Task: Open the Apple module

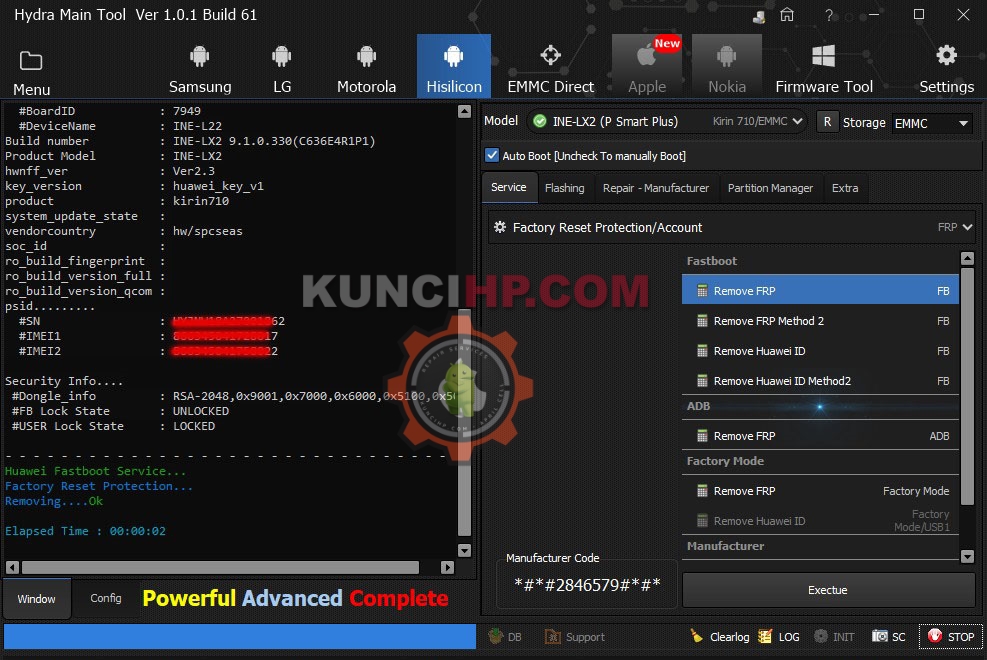Action: pos(647,67)
